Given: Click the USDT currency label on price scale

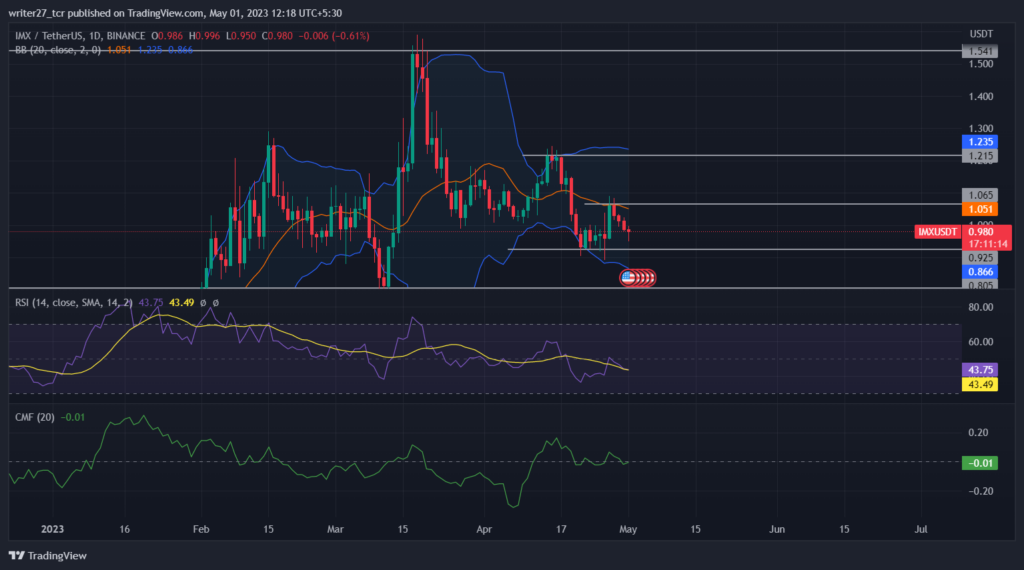Looking at the screenshot, I should click(981, 34).
